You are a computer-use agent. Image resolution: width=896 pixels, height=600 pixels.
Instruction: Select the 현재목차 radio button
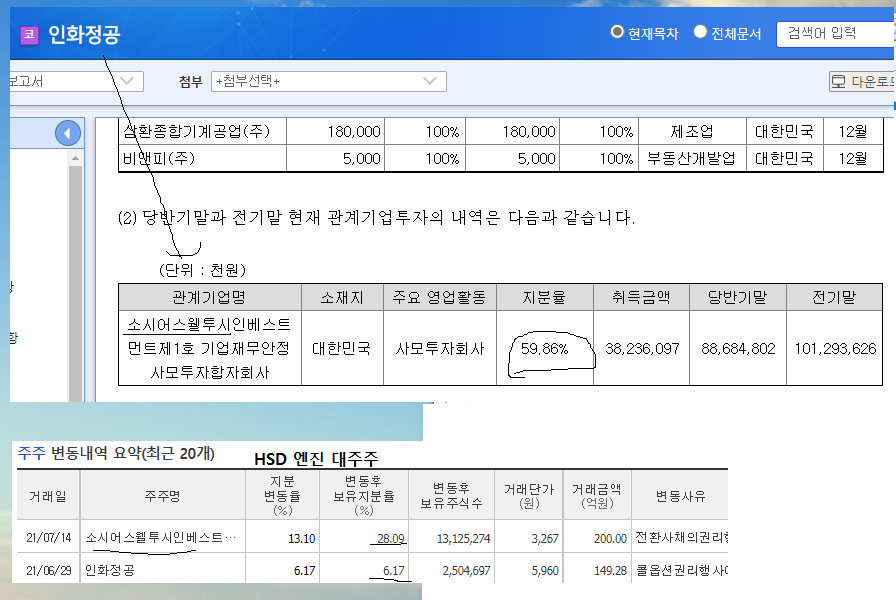[617, 33]
